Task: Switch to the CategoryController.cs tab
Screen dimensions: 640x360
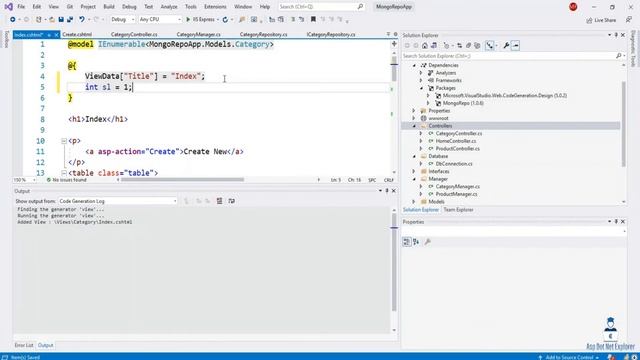Action: point(134,35)
